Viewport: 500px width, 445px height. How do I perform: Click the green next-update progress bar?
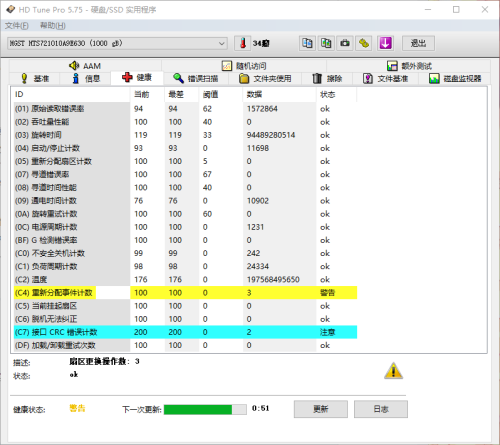tap(205, 409)
